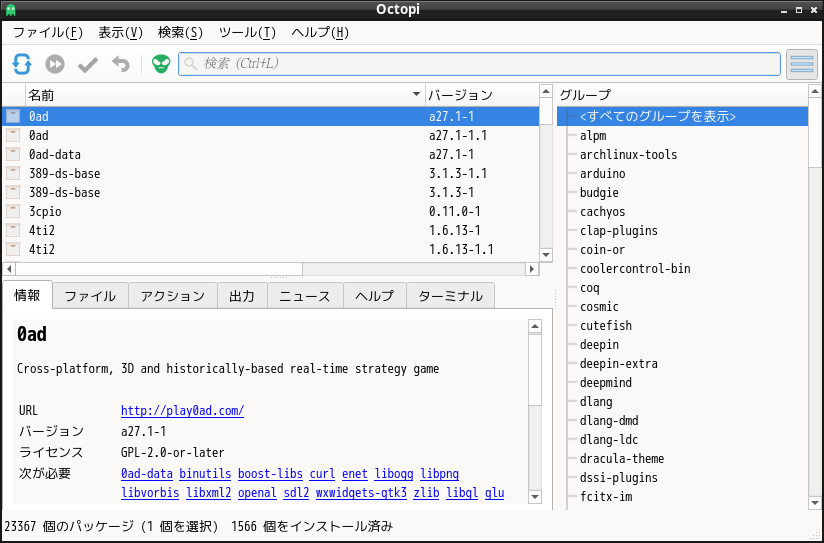Toggle the group panel button at toolbar right
824x543 pixels.
click(x=802, y=64)
